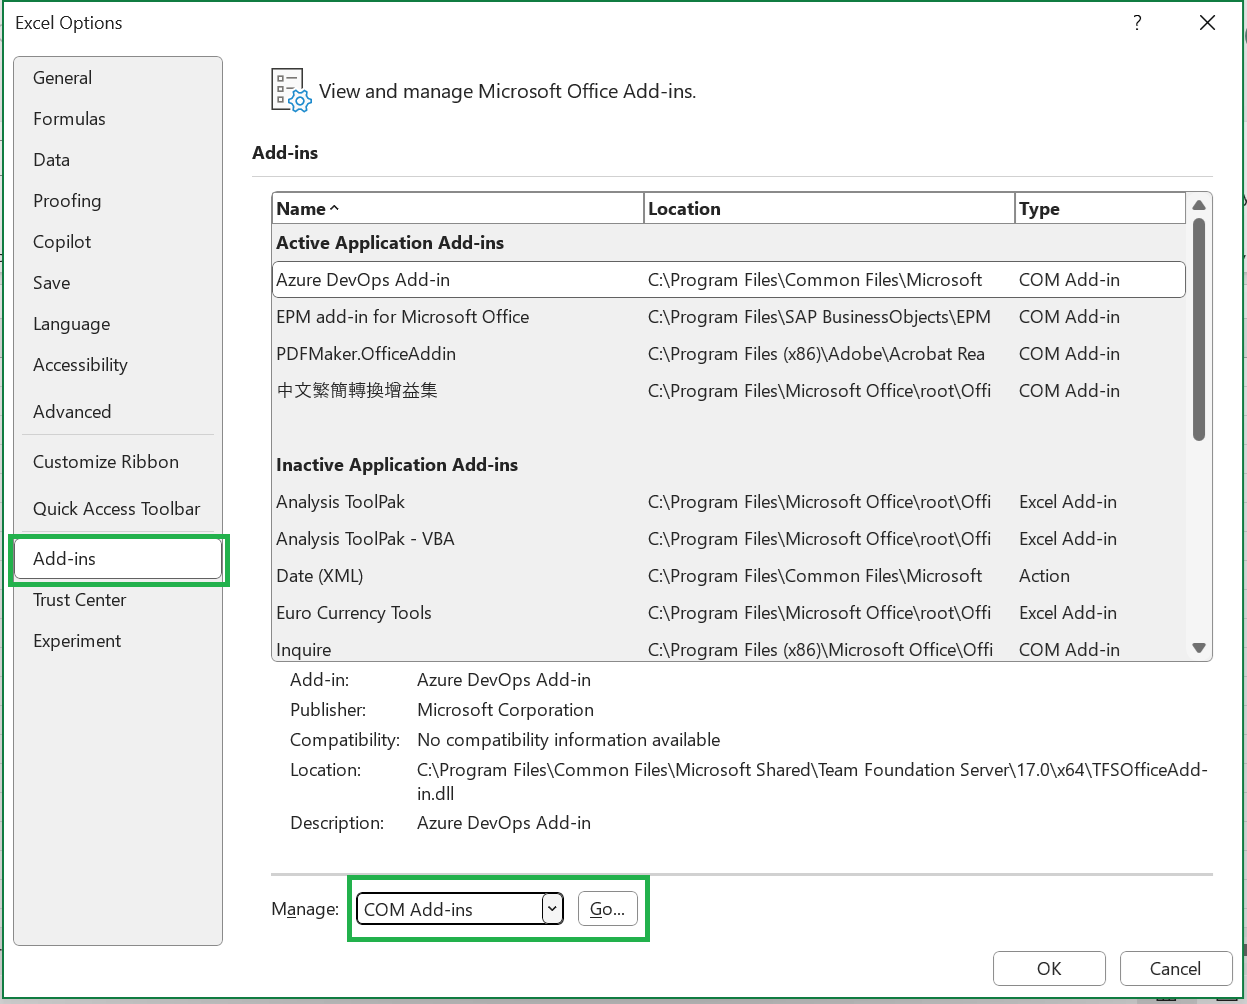Go to Quick Access Toolbar settings
This screenshot has height=1004, width=1247.
[x=116, y=509]
